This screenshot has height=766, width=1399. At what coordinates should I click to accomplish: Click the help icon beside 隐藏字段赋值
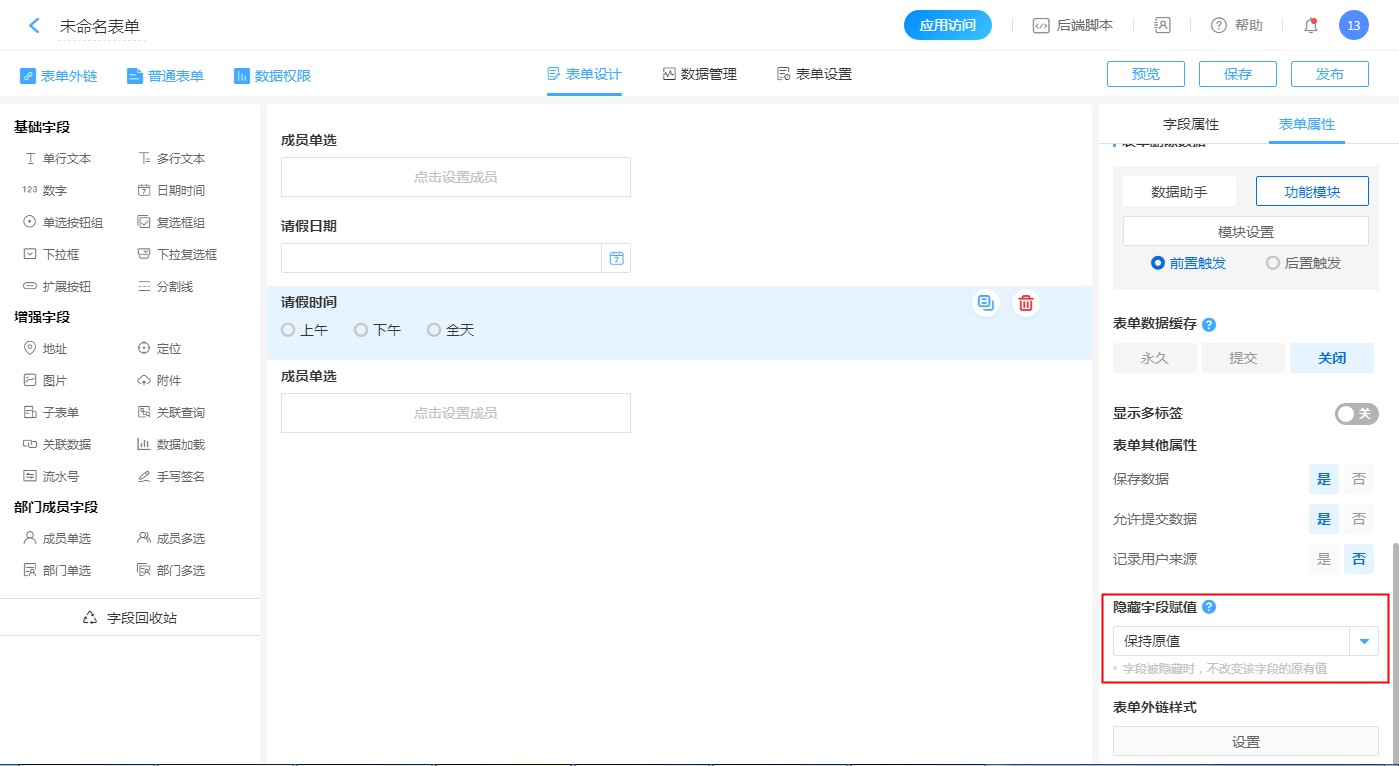click(1209, 607)
